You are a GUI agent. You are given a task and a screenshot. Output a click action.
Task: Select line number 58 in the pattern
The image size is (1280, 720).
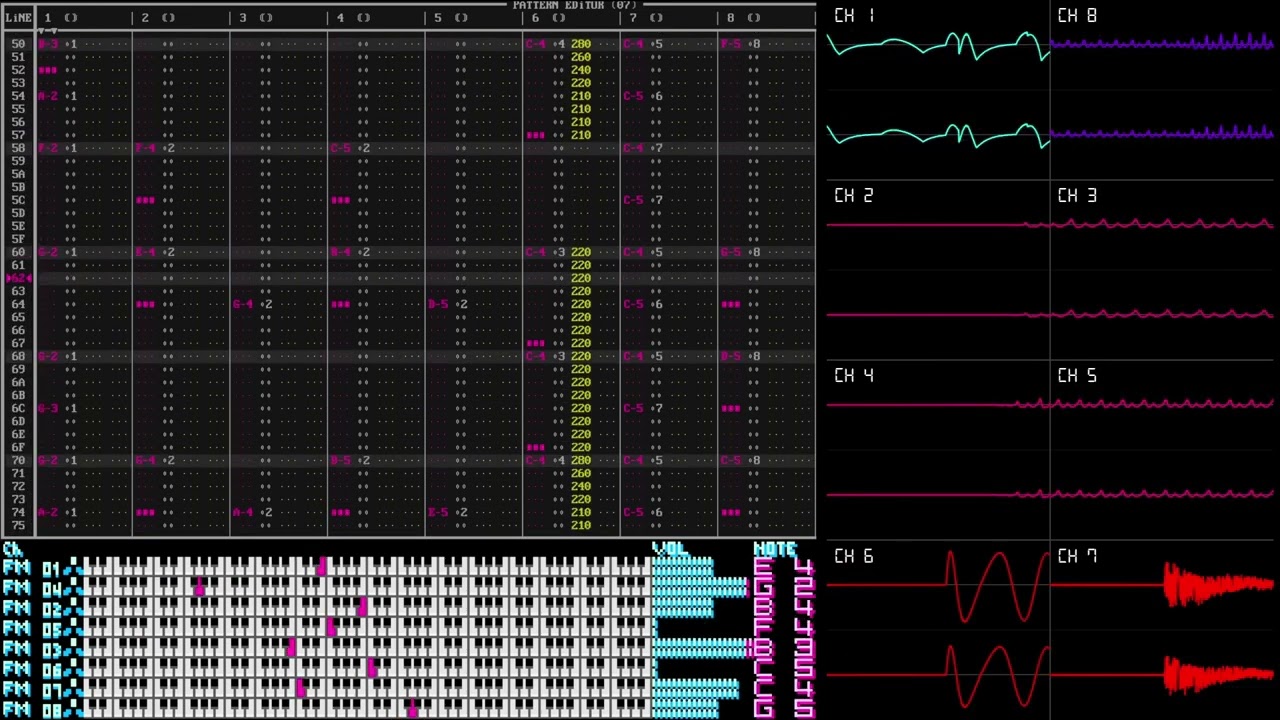[18, 148]
